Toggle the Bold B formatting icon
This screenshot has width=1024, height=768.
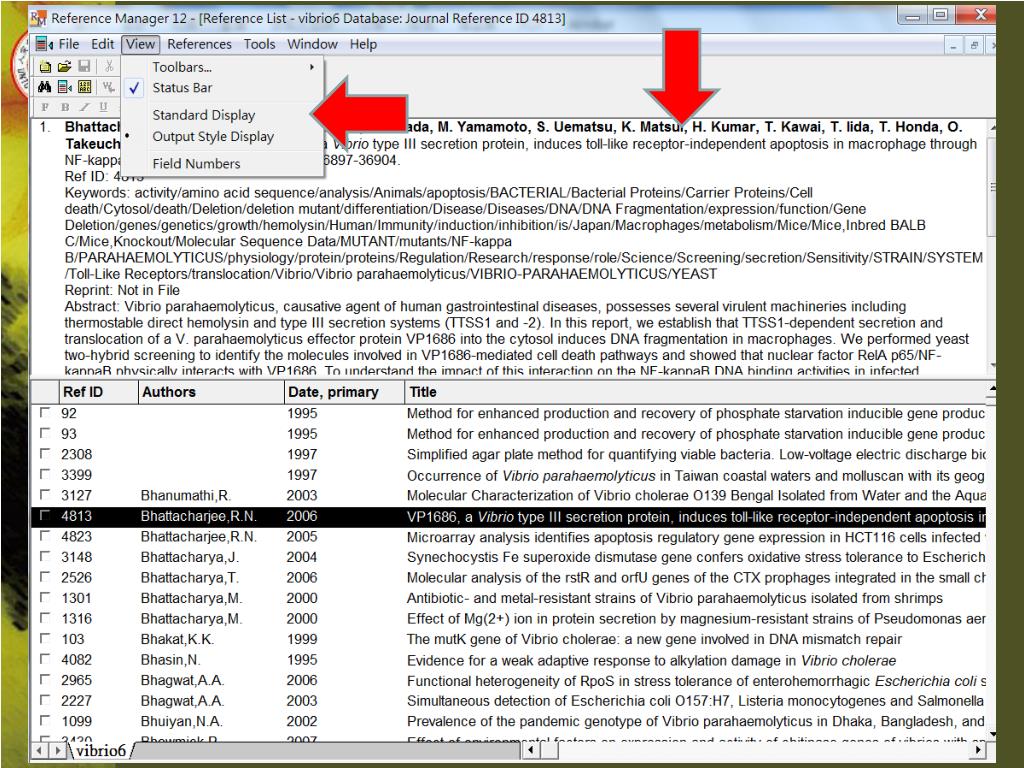[65, 107]
